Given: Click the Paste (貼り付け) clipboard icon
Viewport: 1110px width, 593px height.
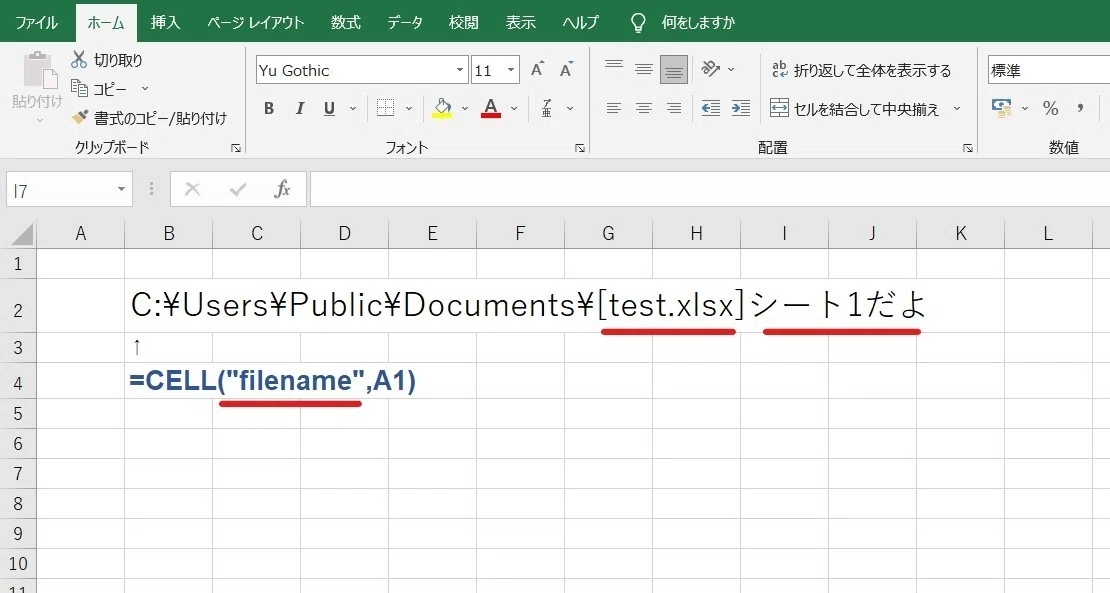Looking at the screenshot, I should click(39, 71).
